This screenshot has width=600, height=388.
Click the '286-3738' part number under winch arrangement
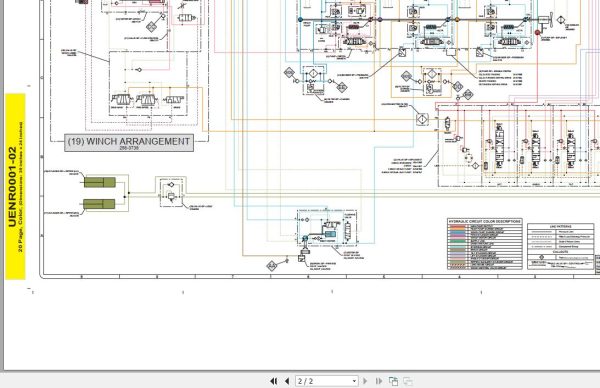point(129,148)
